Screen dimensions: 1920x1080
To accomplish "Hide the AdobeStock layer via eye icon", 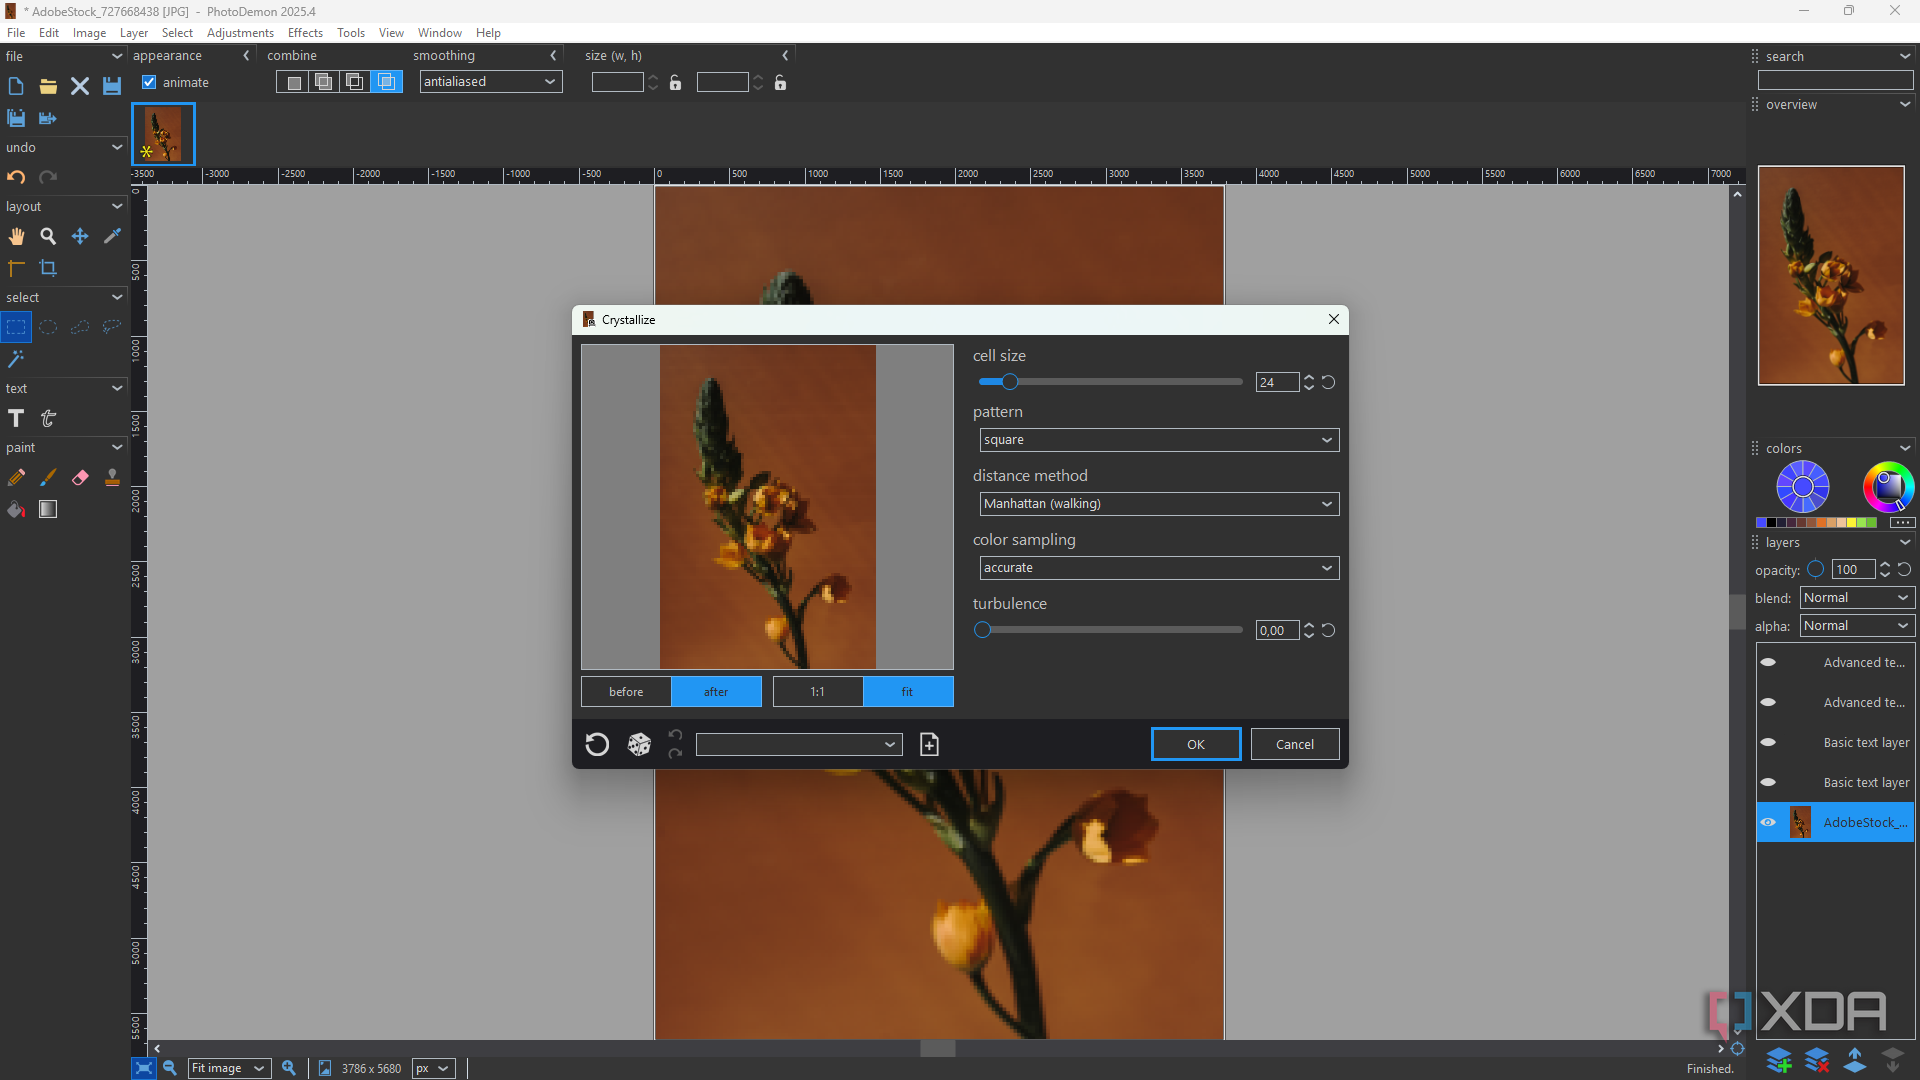I will (1768, 822).
